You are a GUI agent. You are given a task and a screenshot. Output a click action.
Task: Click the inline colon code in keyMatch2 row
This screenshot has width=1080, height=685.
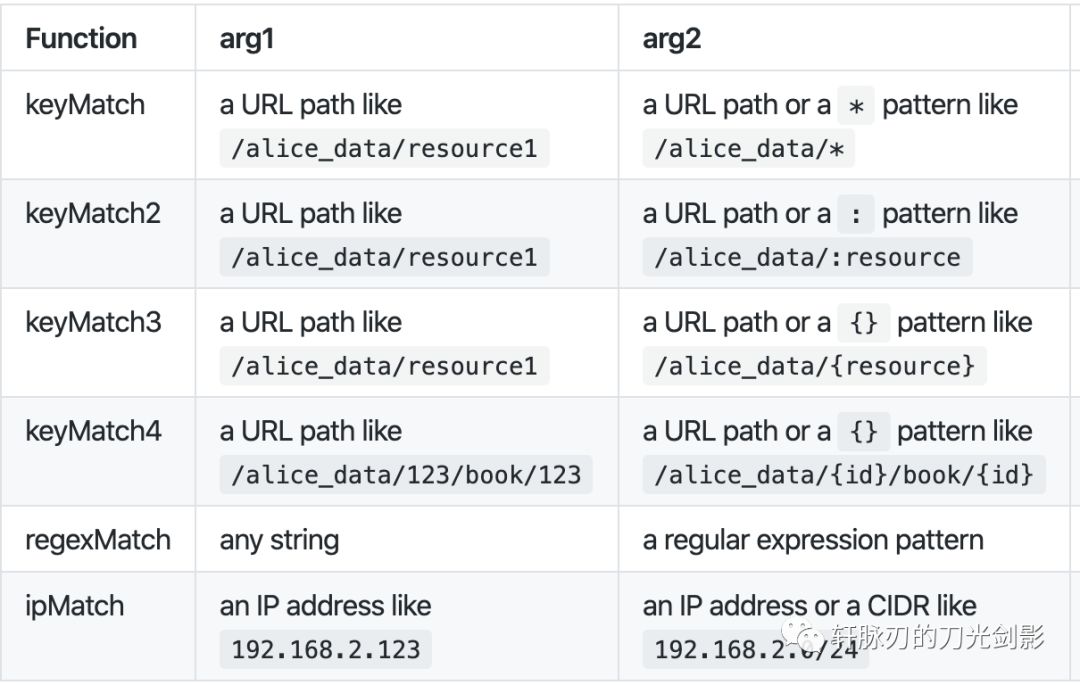855,214
